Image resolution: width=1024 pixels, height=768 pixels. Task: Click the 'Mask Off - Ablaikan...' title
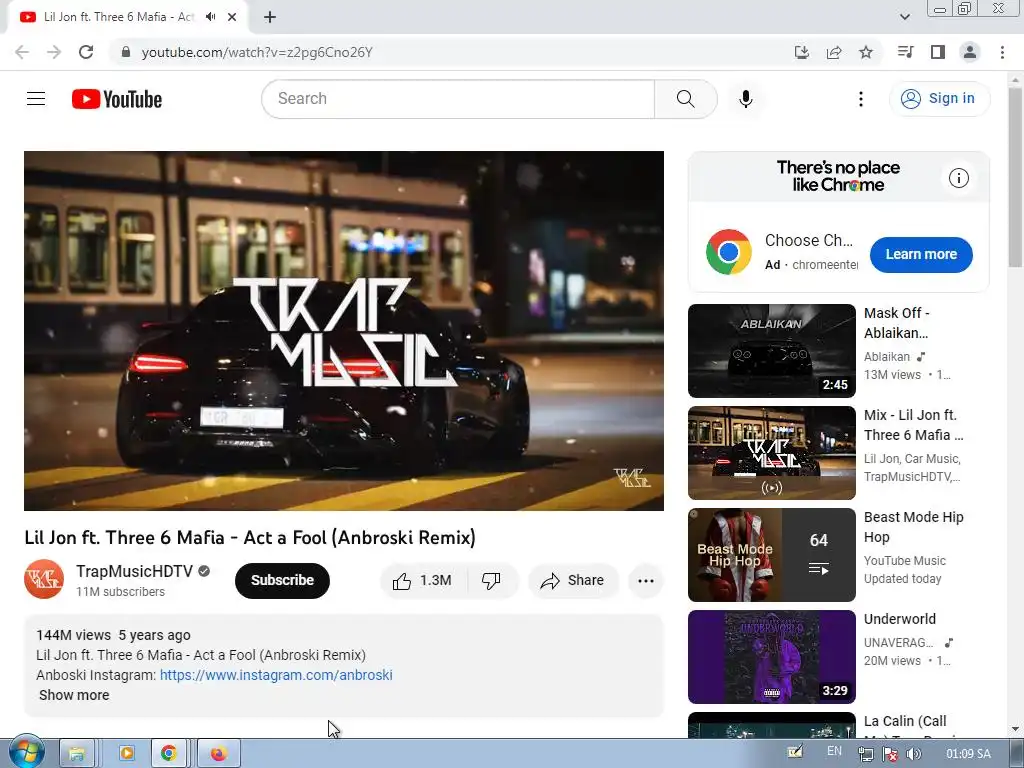tap(897, 323)
